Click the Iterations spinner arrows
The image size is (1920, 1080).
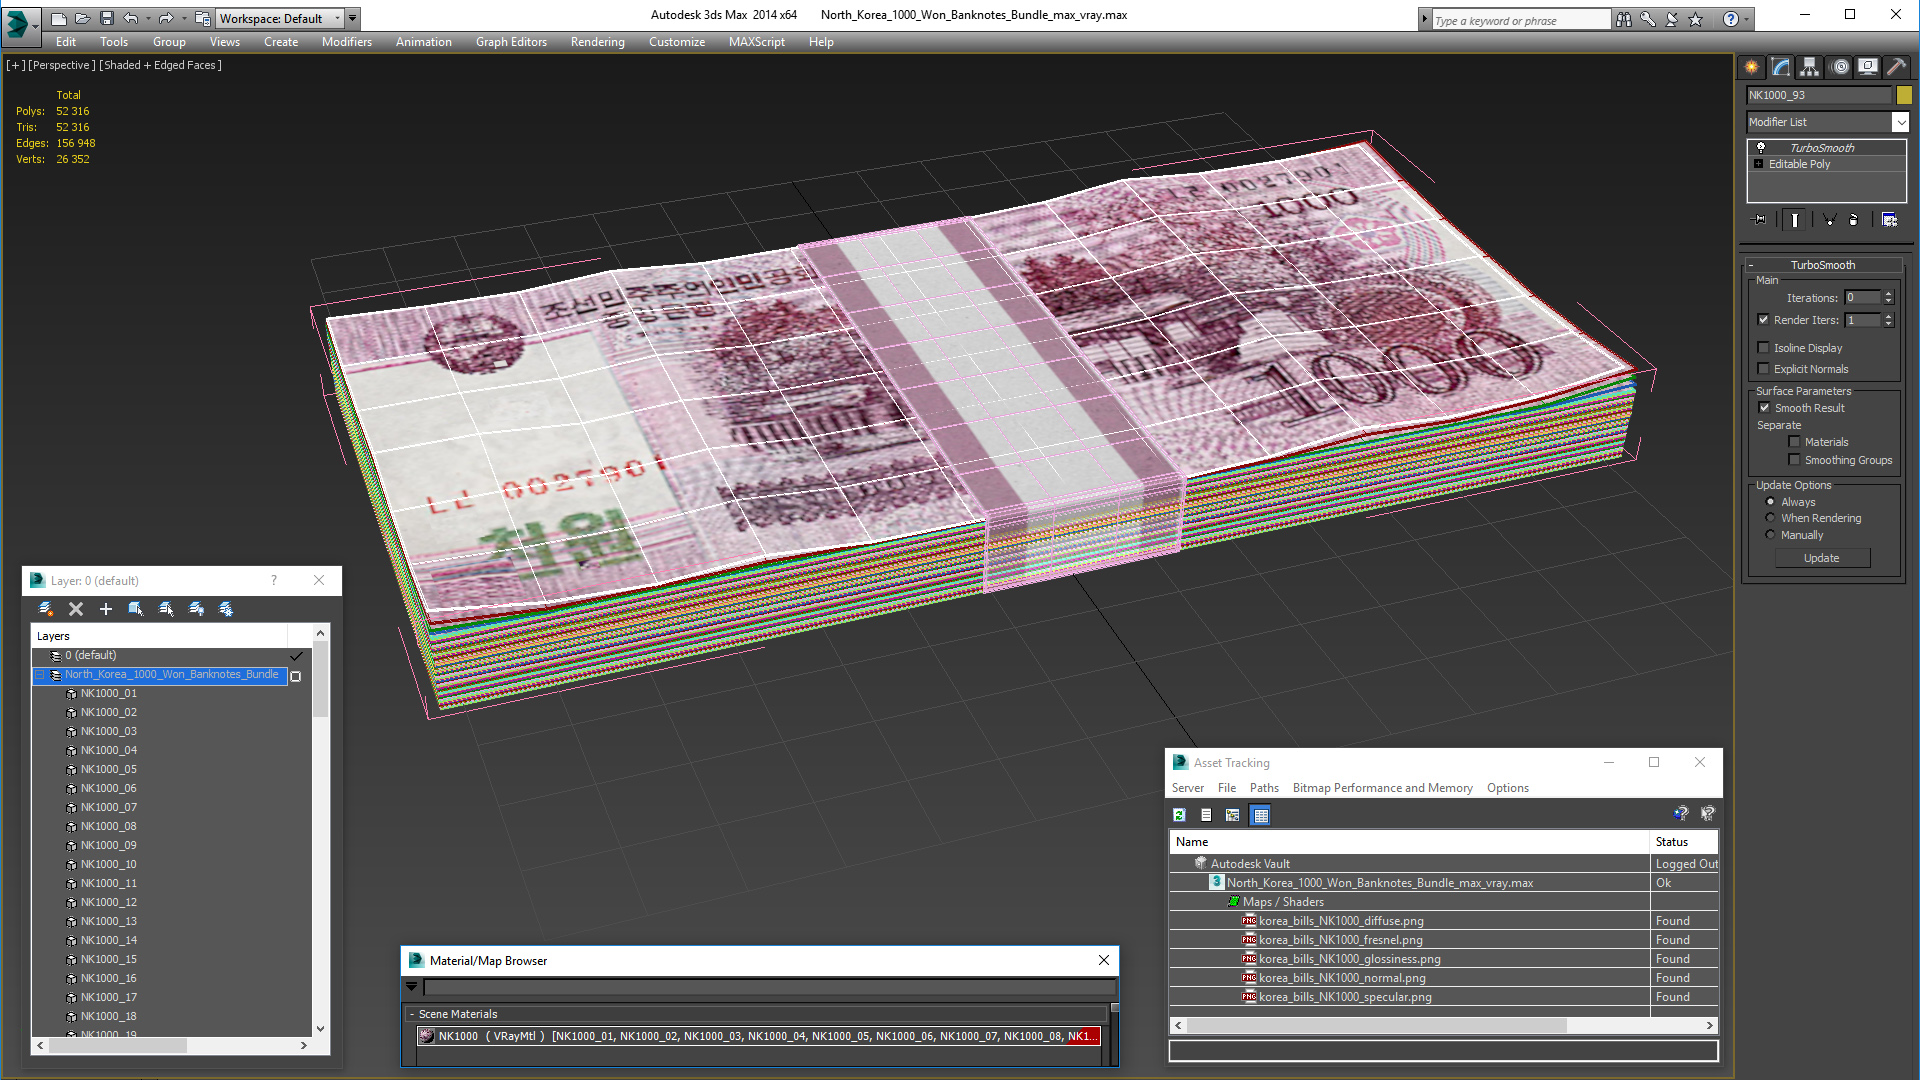tap(1888, 298)
